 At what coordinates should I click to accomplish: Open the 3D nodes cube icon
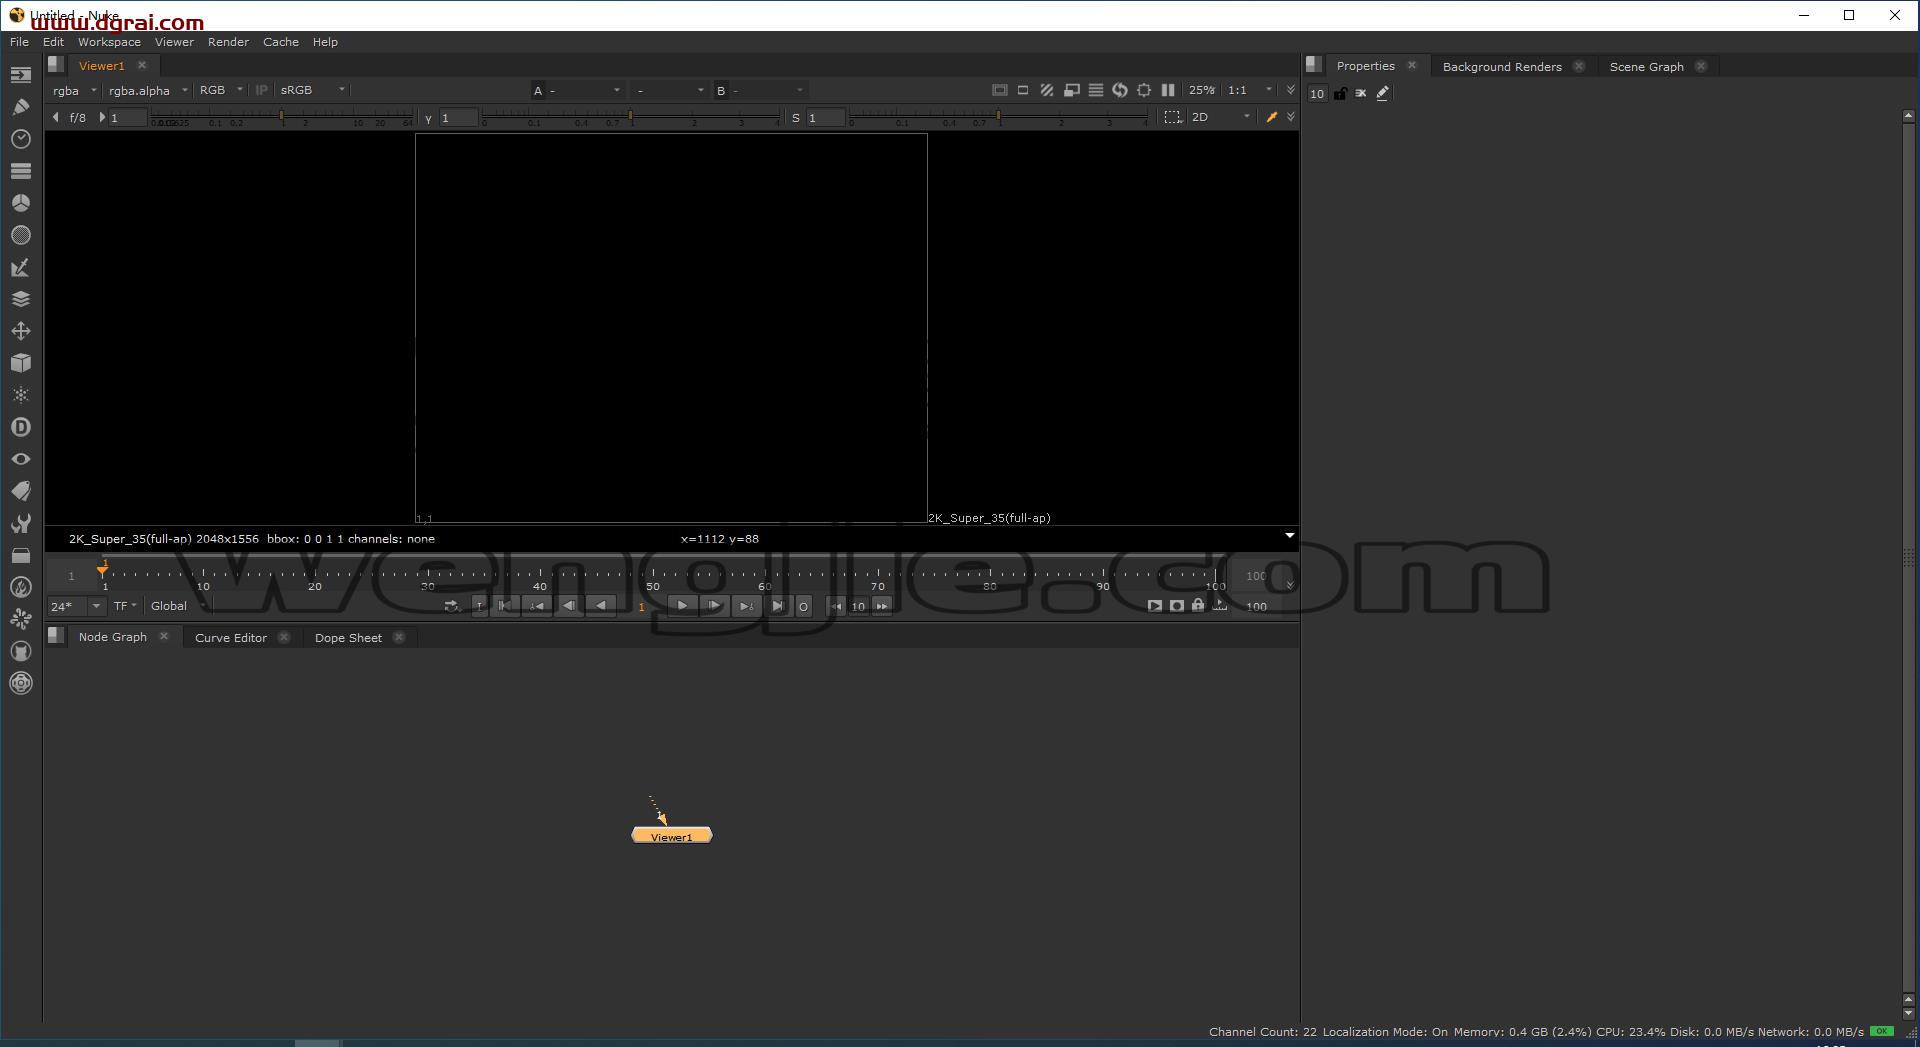pyautogui.click(x=20, y=363)
